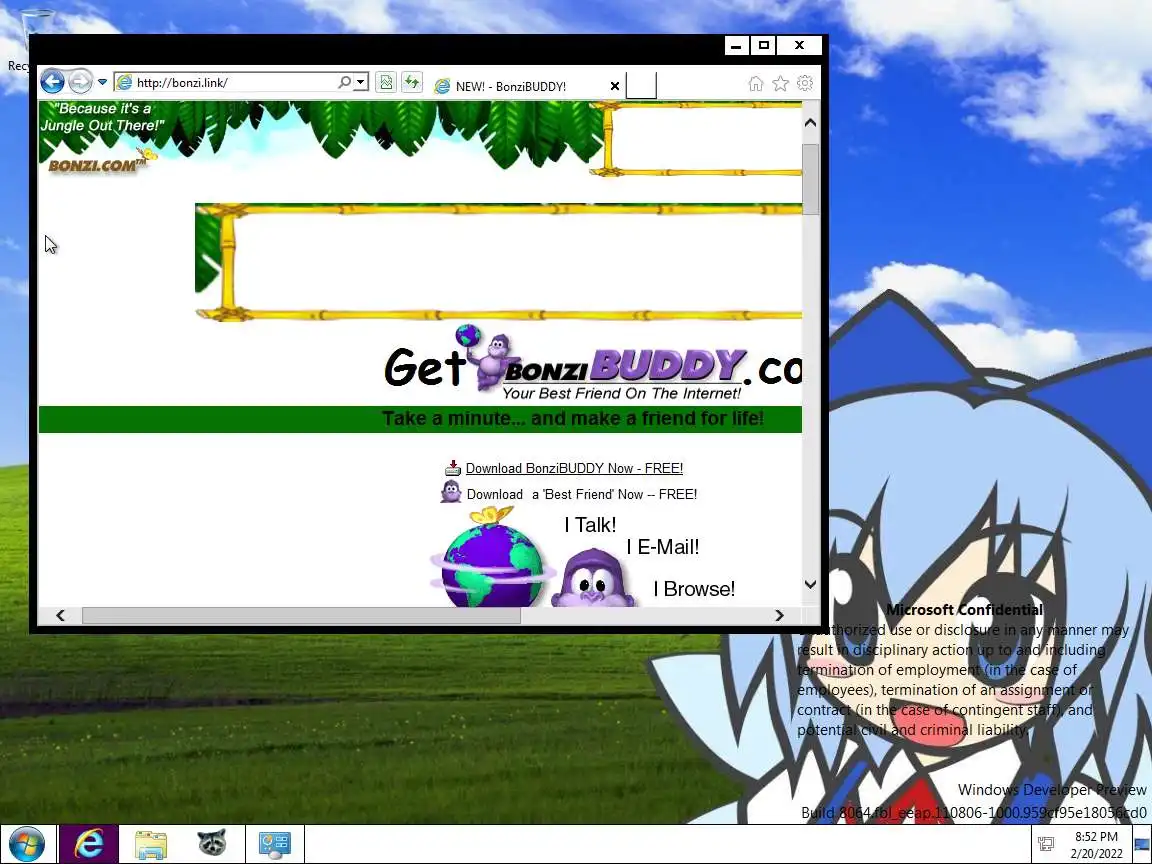Open the raccoon icon app on taskbar

click(212, 843)
